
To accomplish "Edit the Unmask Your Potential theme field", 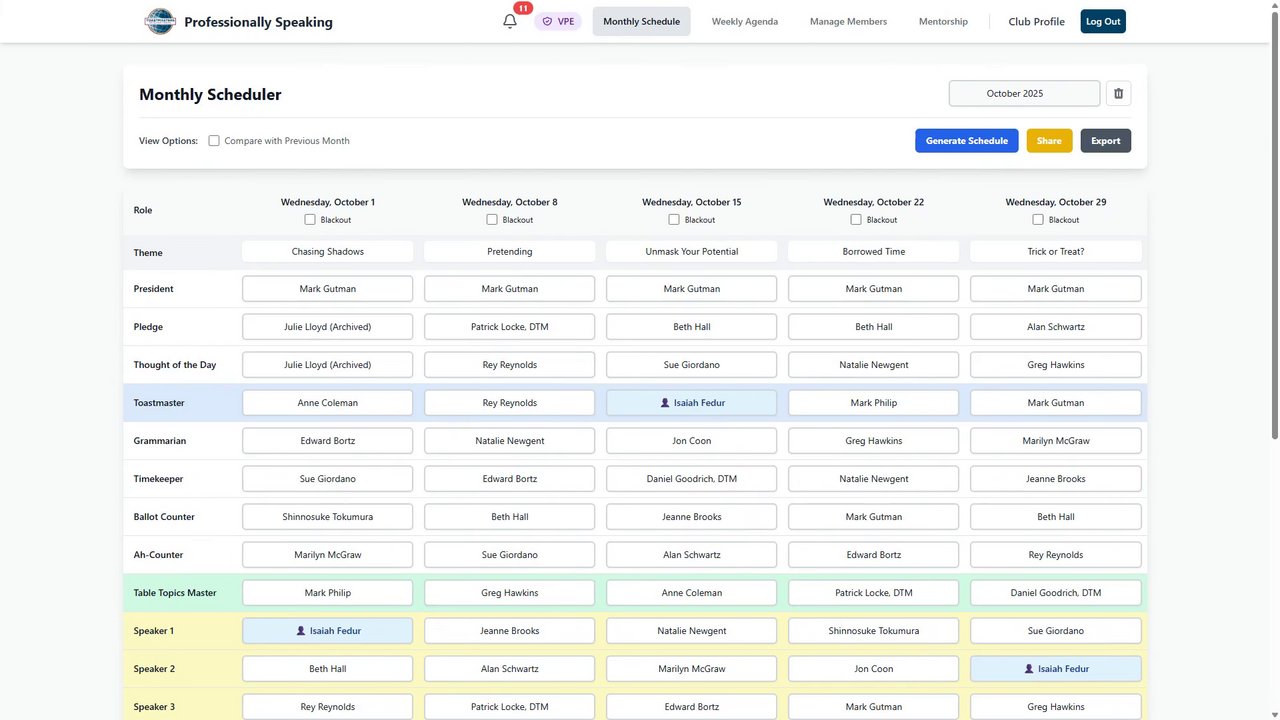I will (x=692, y=252).
